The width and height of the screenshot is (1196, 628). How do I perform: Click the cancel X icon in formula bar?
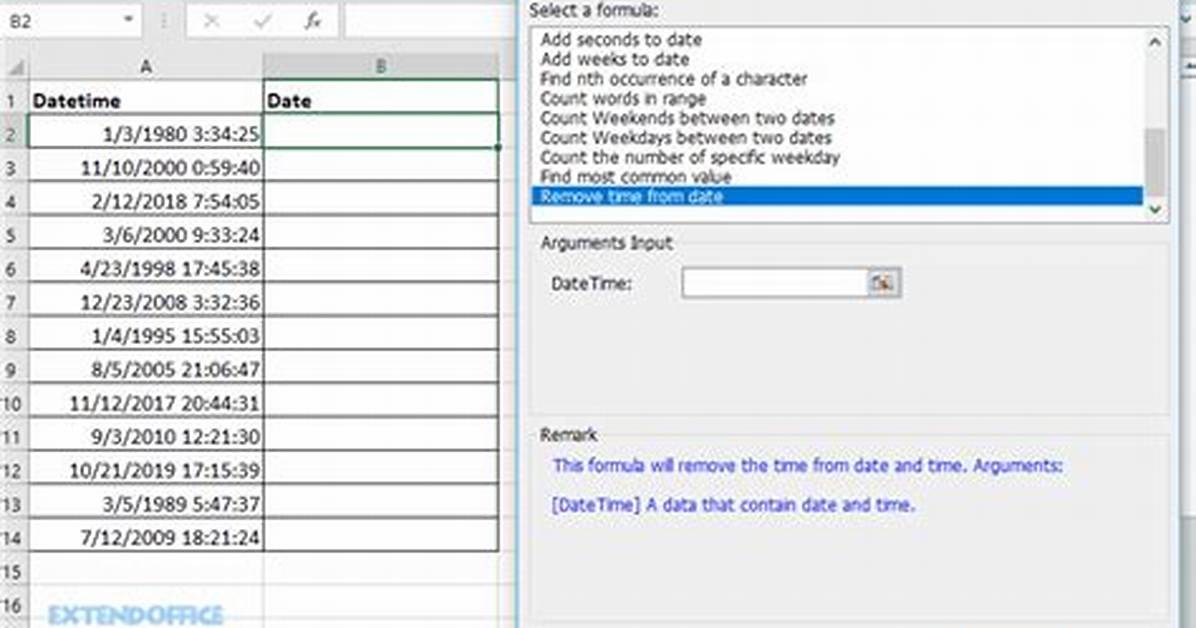(x=211, y=21)
